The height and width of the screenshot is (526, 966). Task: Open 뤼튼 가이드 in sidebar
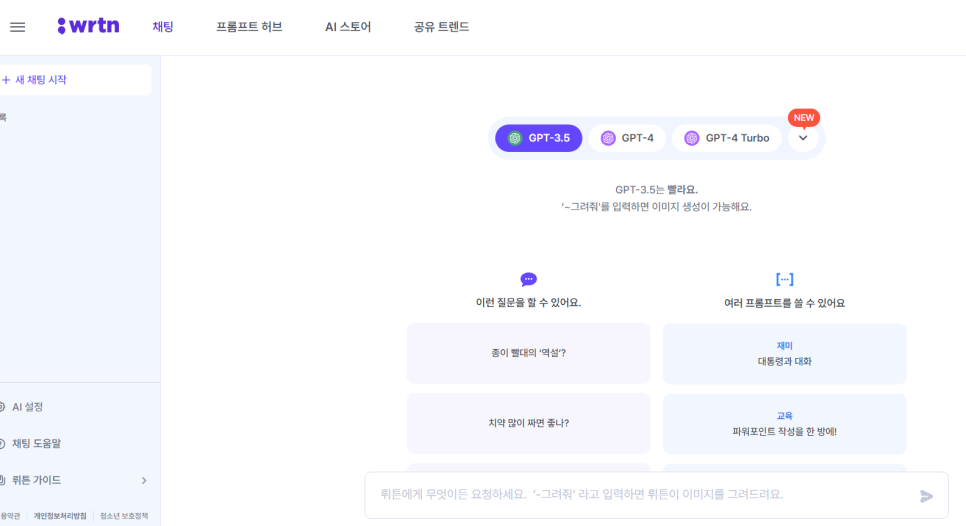tap(36, 480)
